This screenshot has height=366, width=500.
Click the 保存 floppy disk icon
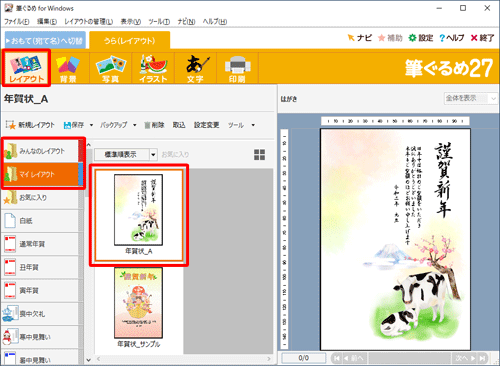67,125
